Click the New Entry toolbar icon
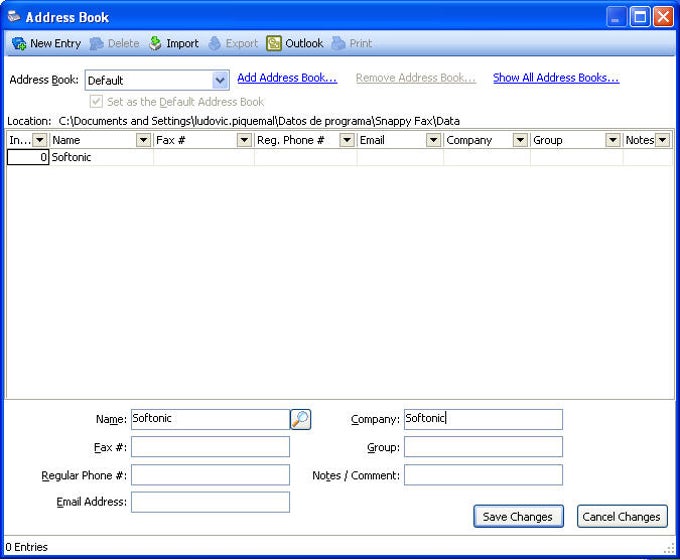680x560 pixels. pos(19,43)
